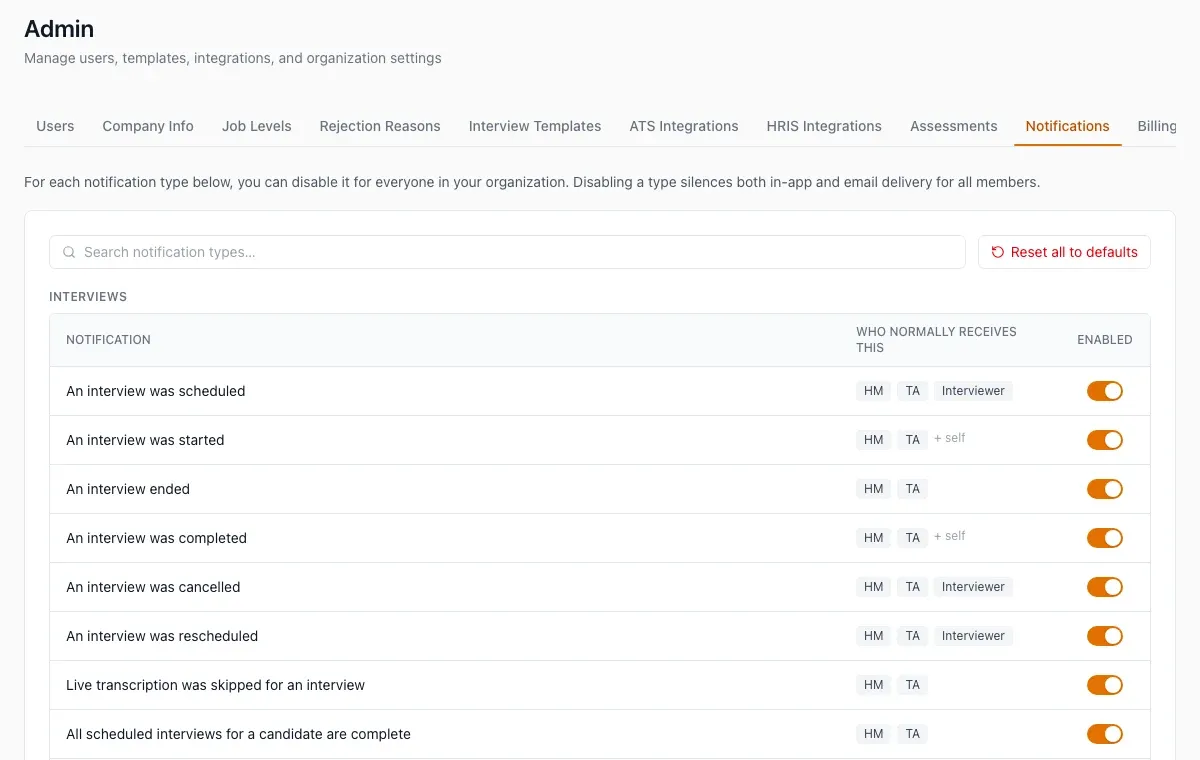1200x760 pixels.
Task: Switch to Company Info tab
Action: click(148, 126)
